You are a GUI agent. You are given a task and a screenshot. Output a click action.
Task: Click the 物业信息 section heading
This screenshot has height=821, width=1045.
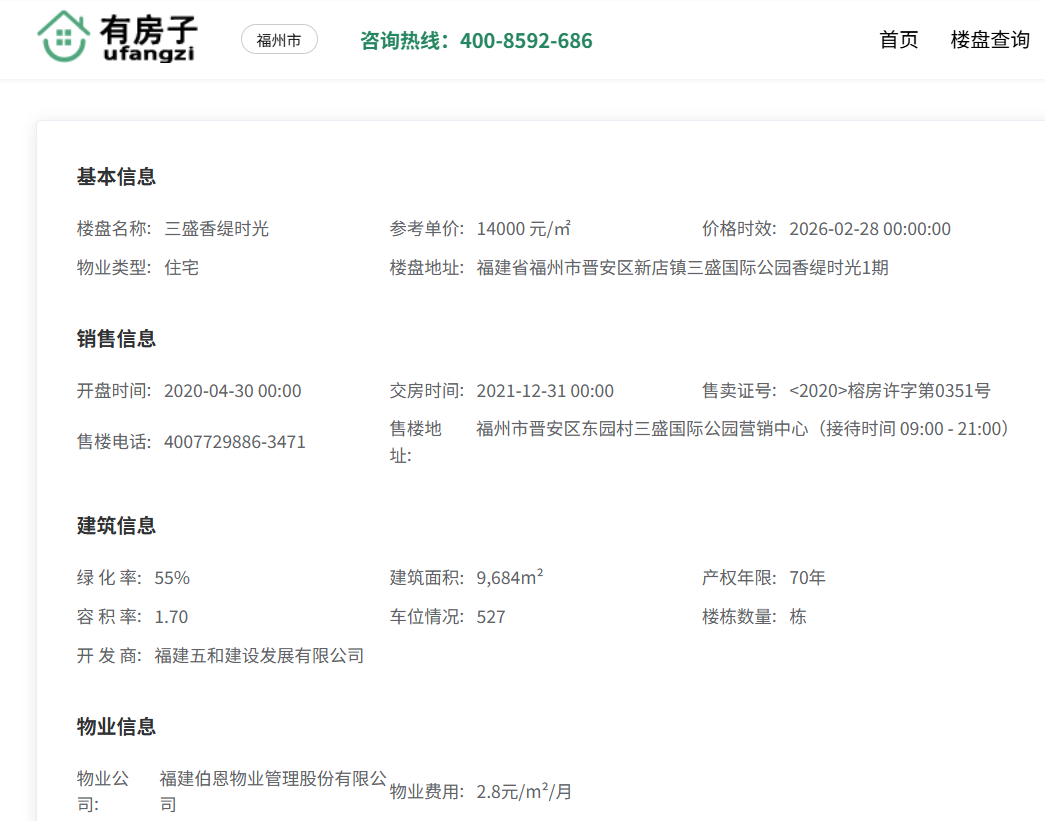(117, 727)
